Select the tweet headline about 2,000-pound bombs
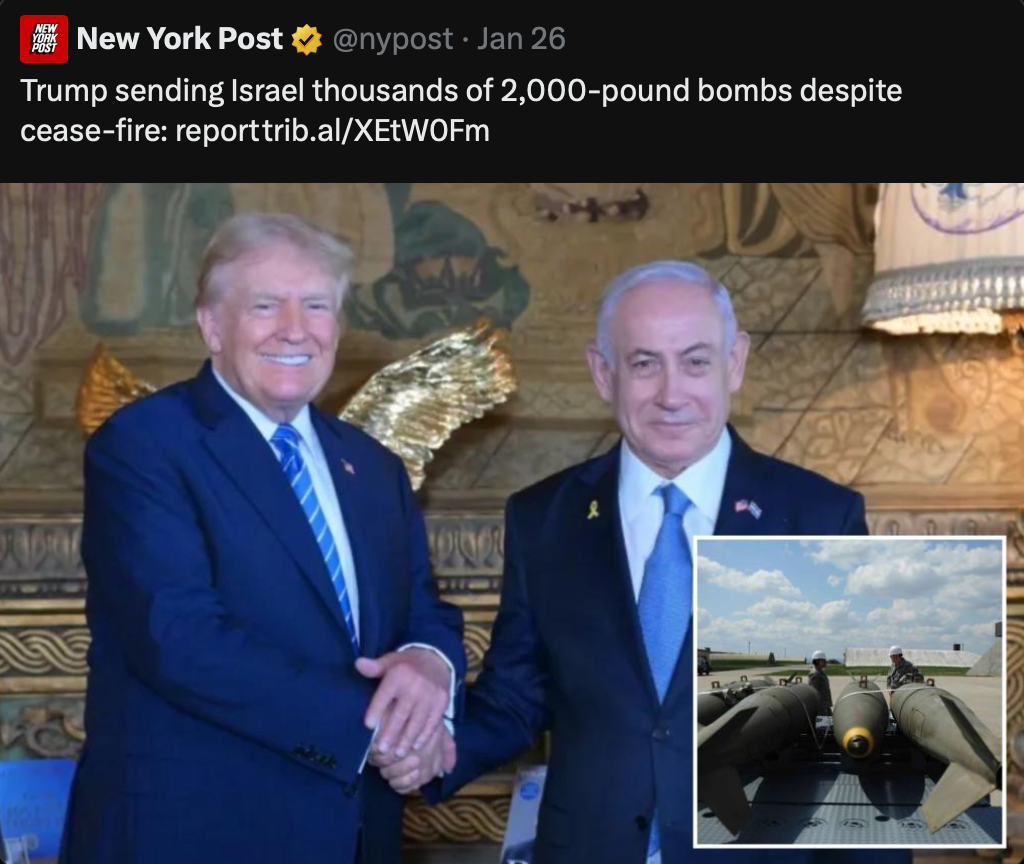The height and width of the screenshot is (864, 1024). click(461, 110)
